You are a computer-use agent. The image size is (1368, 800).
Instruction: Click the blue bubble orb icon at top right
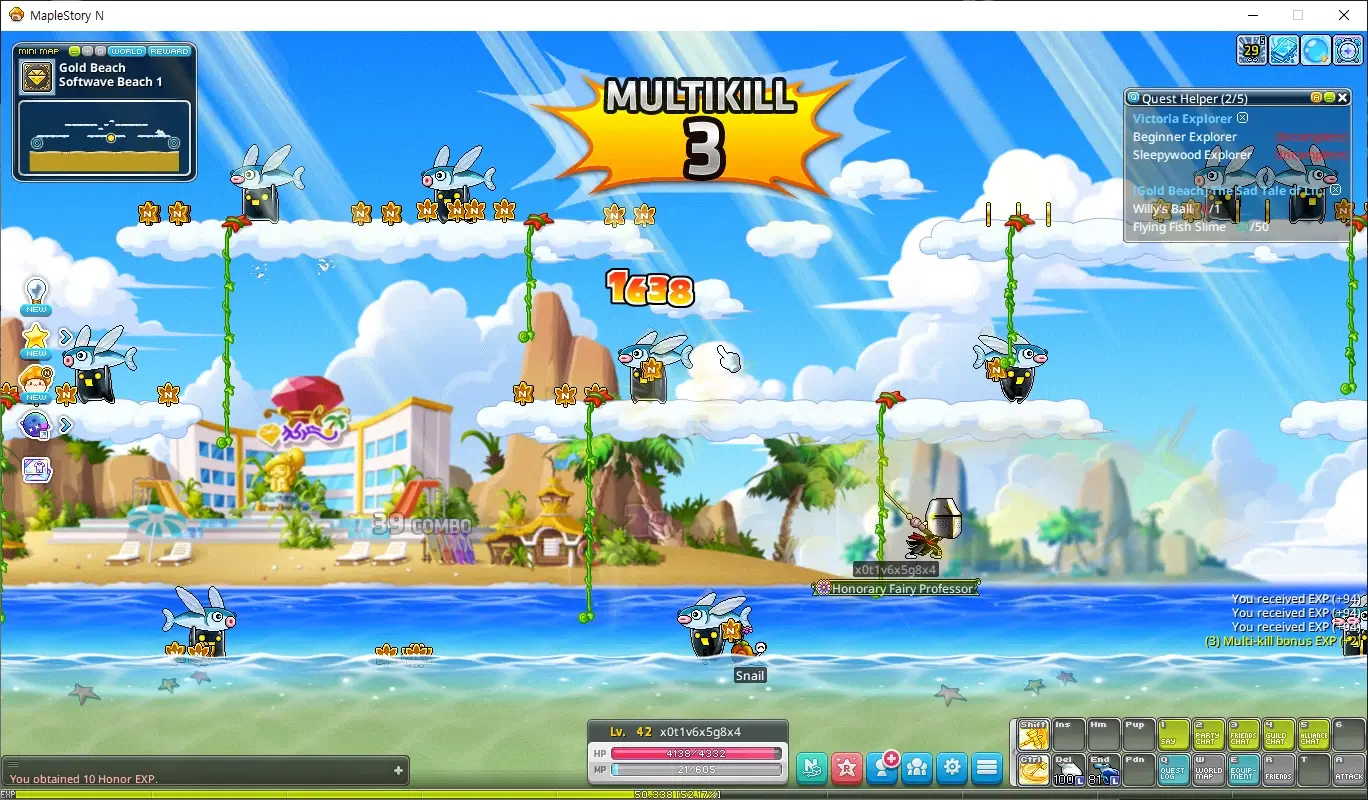point(1316,50)
